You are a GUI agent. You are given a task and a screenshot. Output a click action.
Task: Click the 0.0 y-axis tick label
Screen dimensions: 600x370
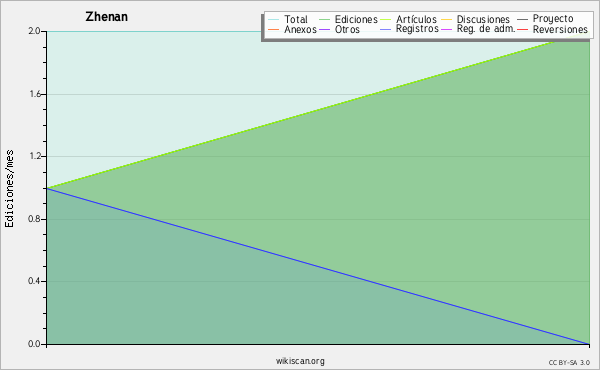(34, 344)
